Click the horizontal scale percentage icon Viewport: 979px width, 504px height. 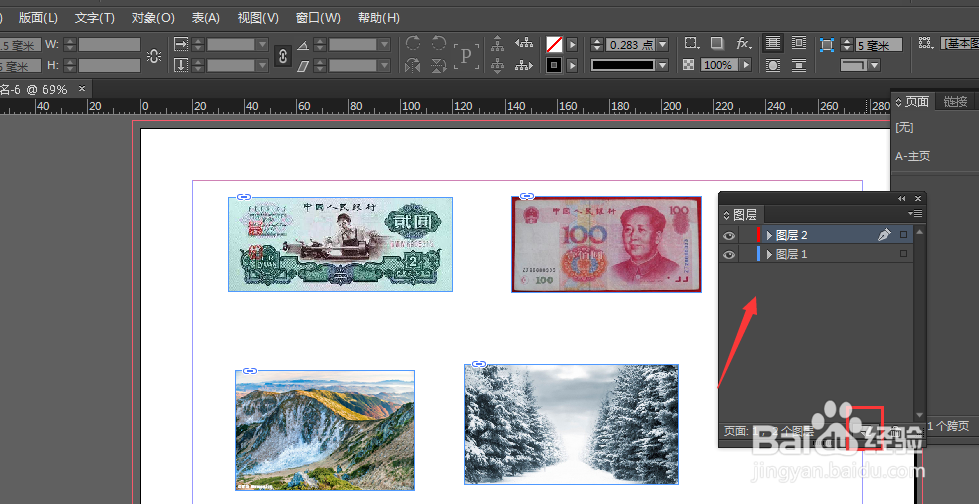coord(180,44)
